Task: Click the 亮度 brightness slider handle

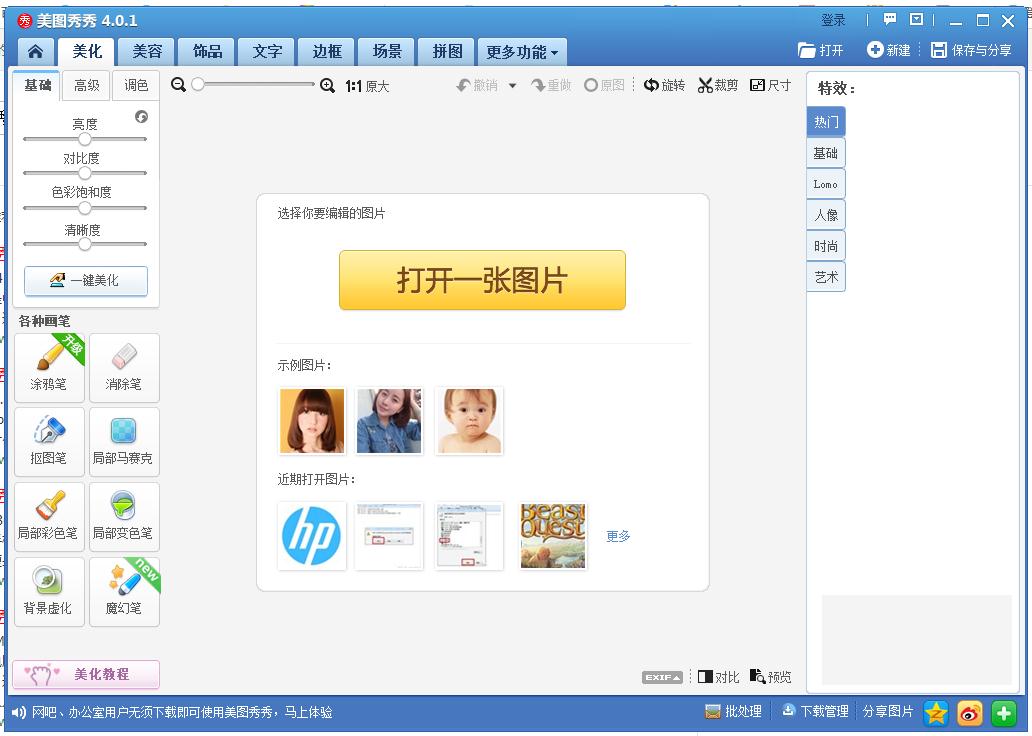Action: 85,139
